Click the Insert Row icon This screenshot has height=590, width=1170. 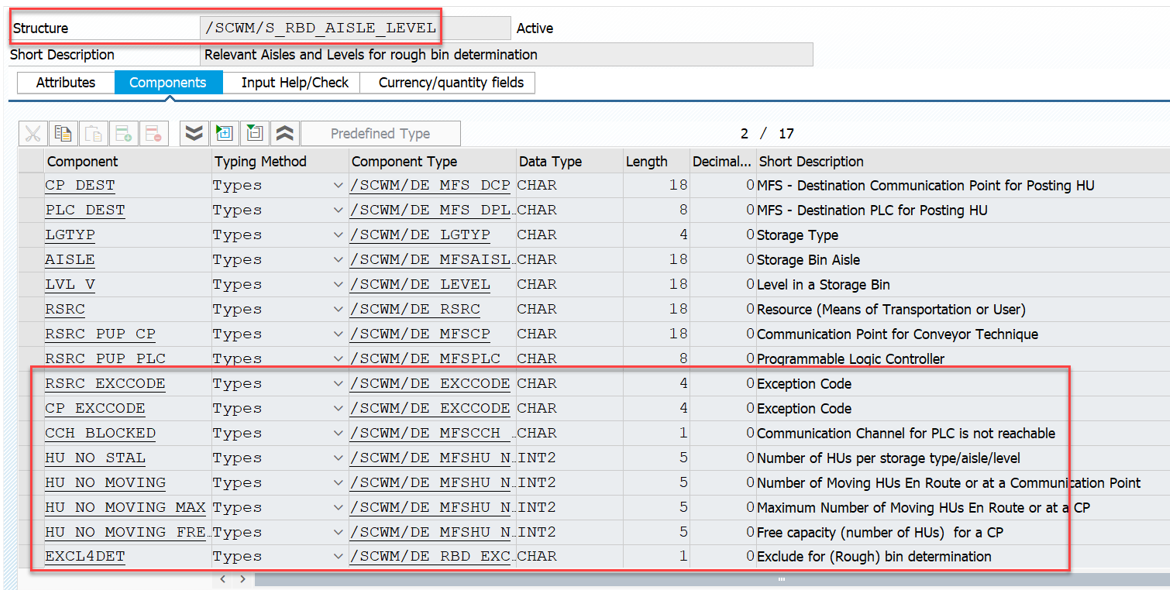coord(124,134)
